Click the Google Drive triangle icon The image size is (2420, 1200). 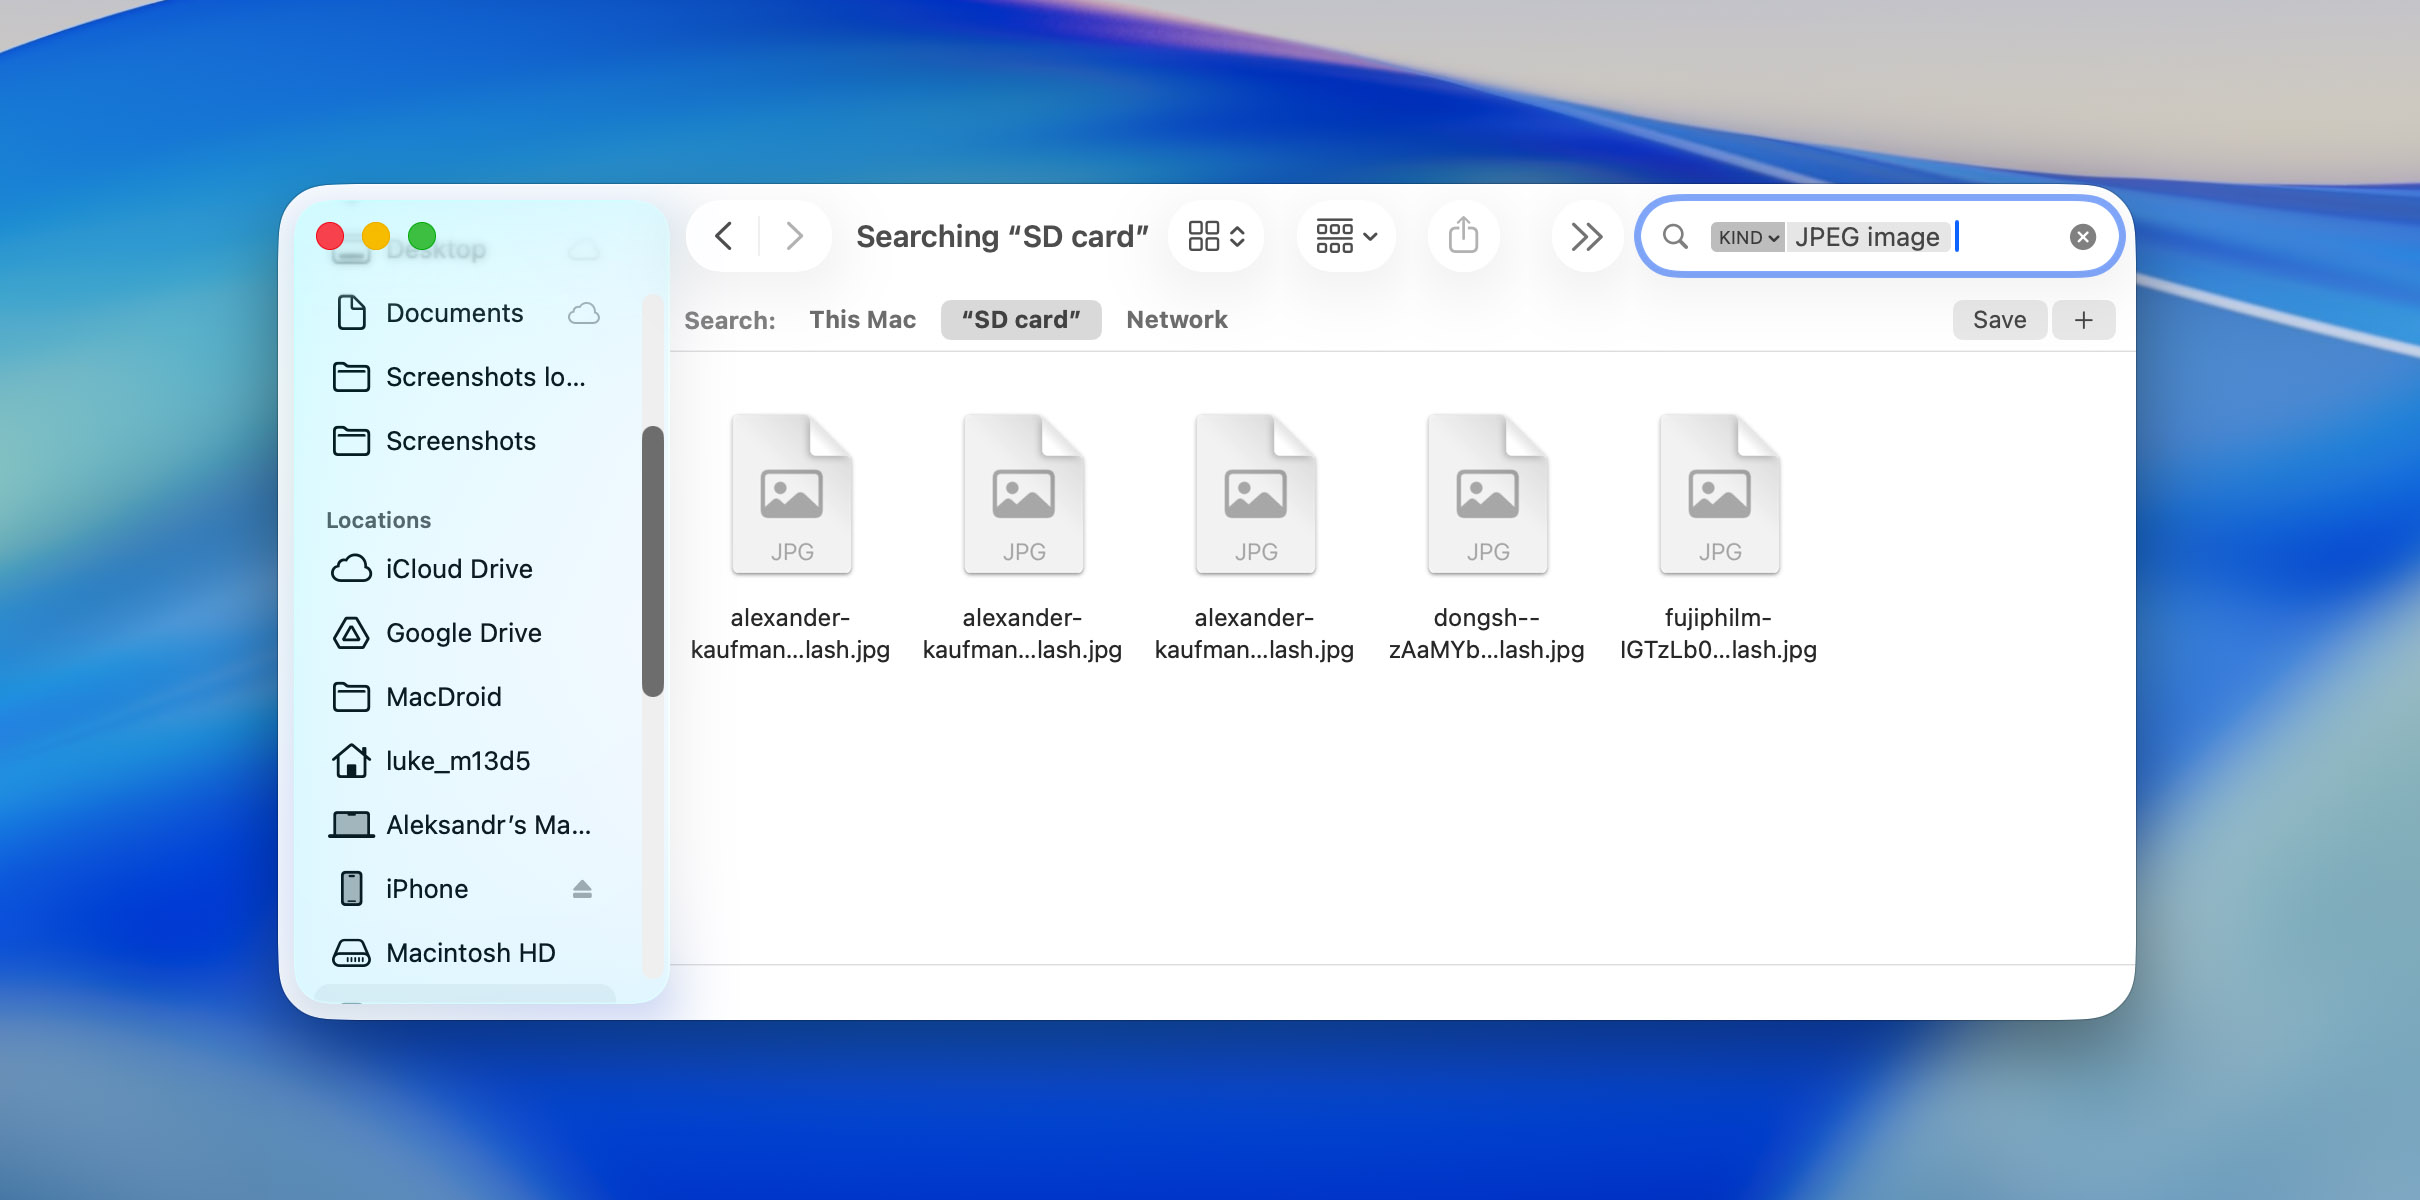pyautogui.click(x=351, y=633)
